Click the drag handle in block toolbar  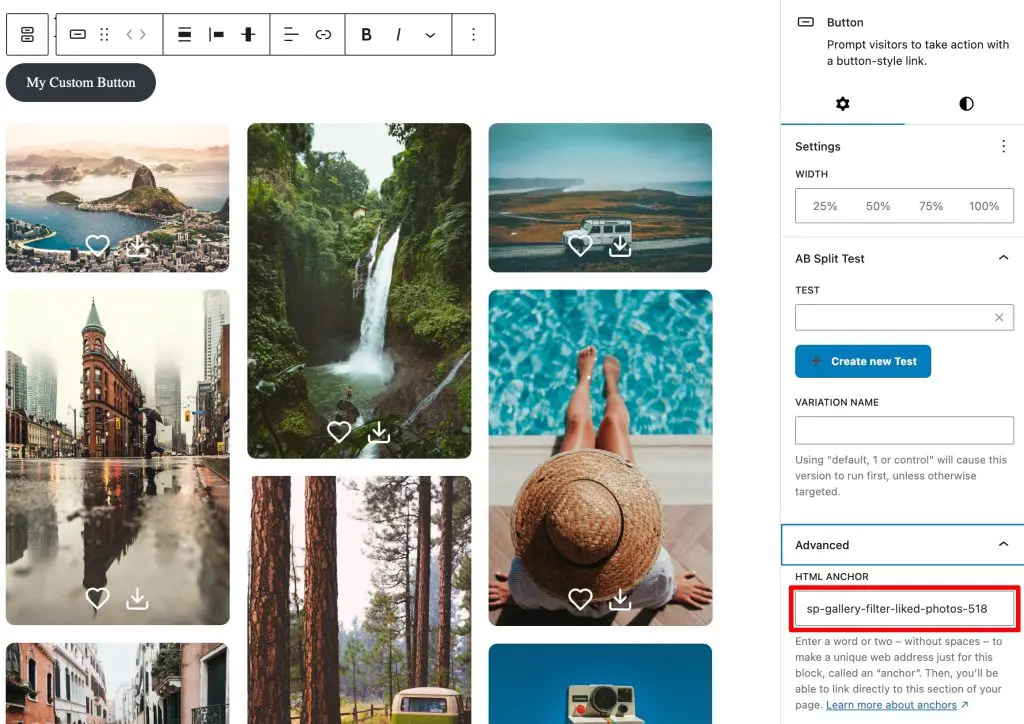click(x=104, y=35)
